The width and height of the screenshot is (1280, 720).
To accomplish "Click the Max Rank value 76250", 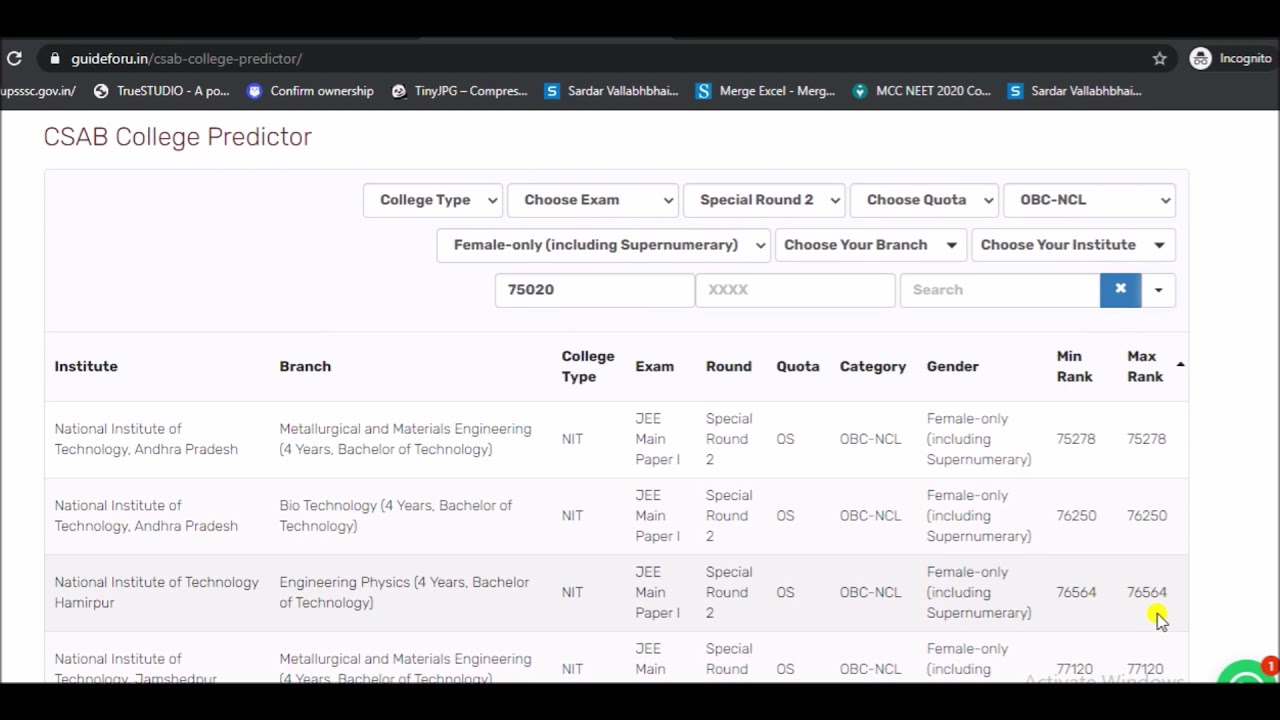I will (1147, 516).
